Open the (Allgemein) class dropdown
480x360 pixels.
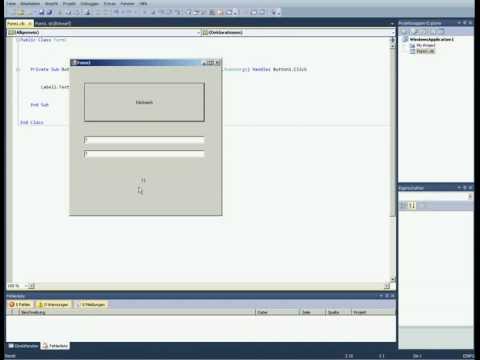(x=104, y=32)
